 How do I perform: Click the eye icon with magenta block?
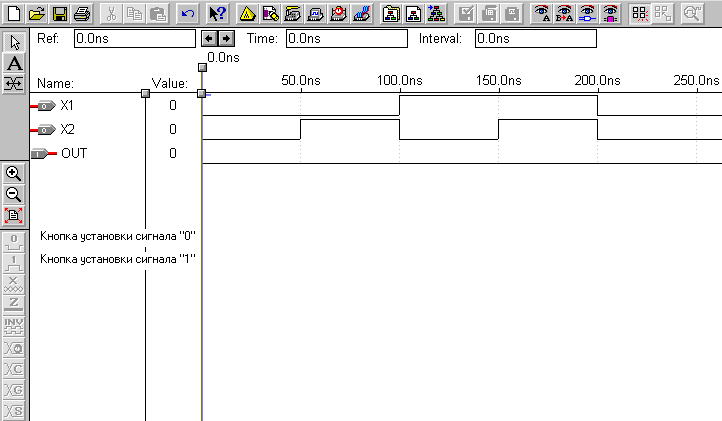point(611,14)
